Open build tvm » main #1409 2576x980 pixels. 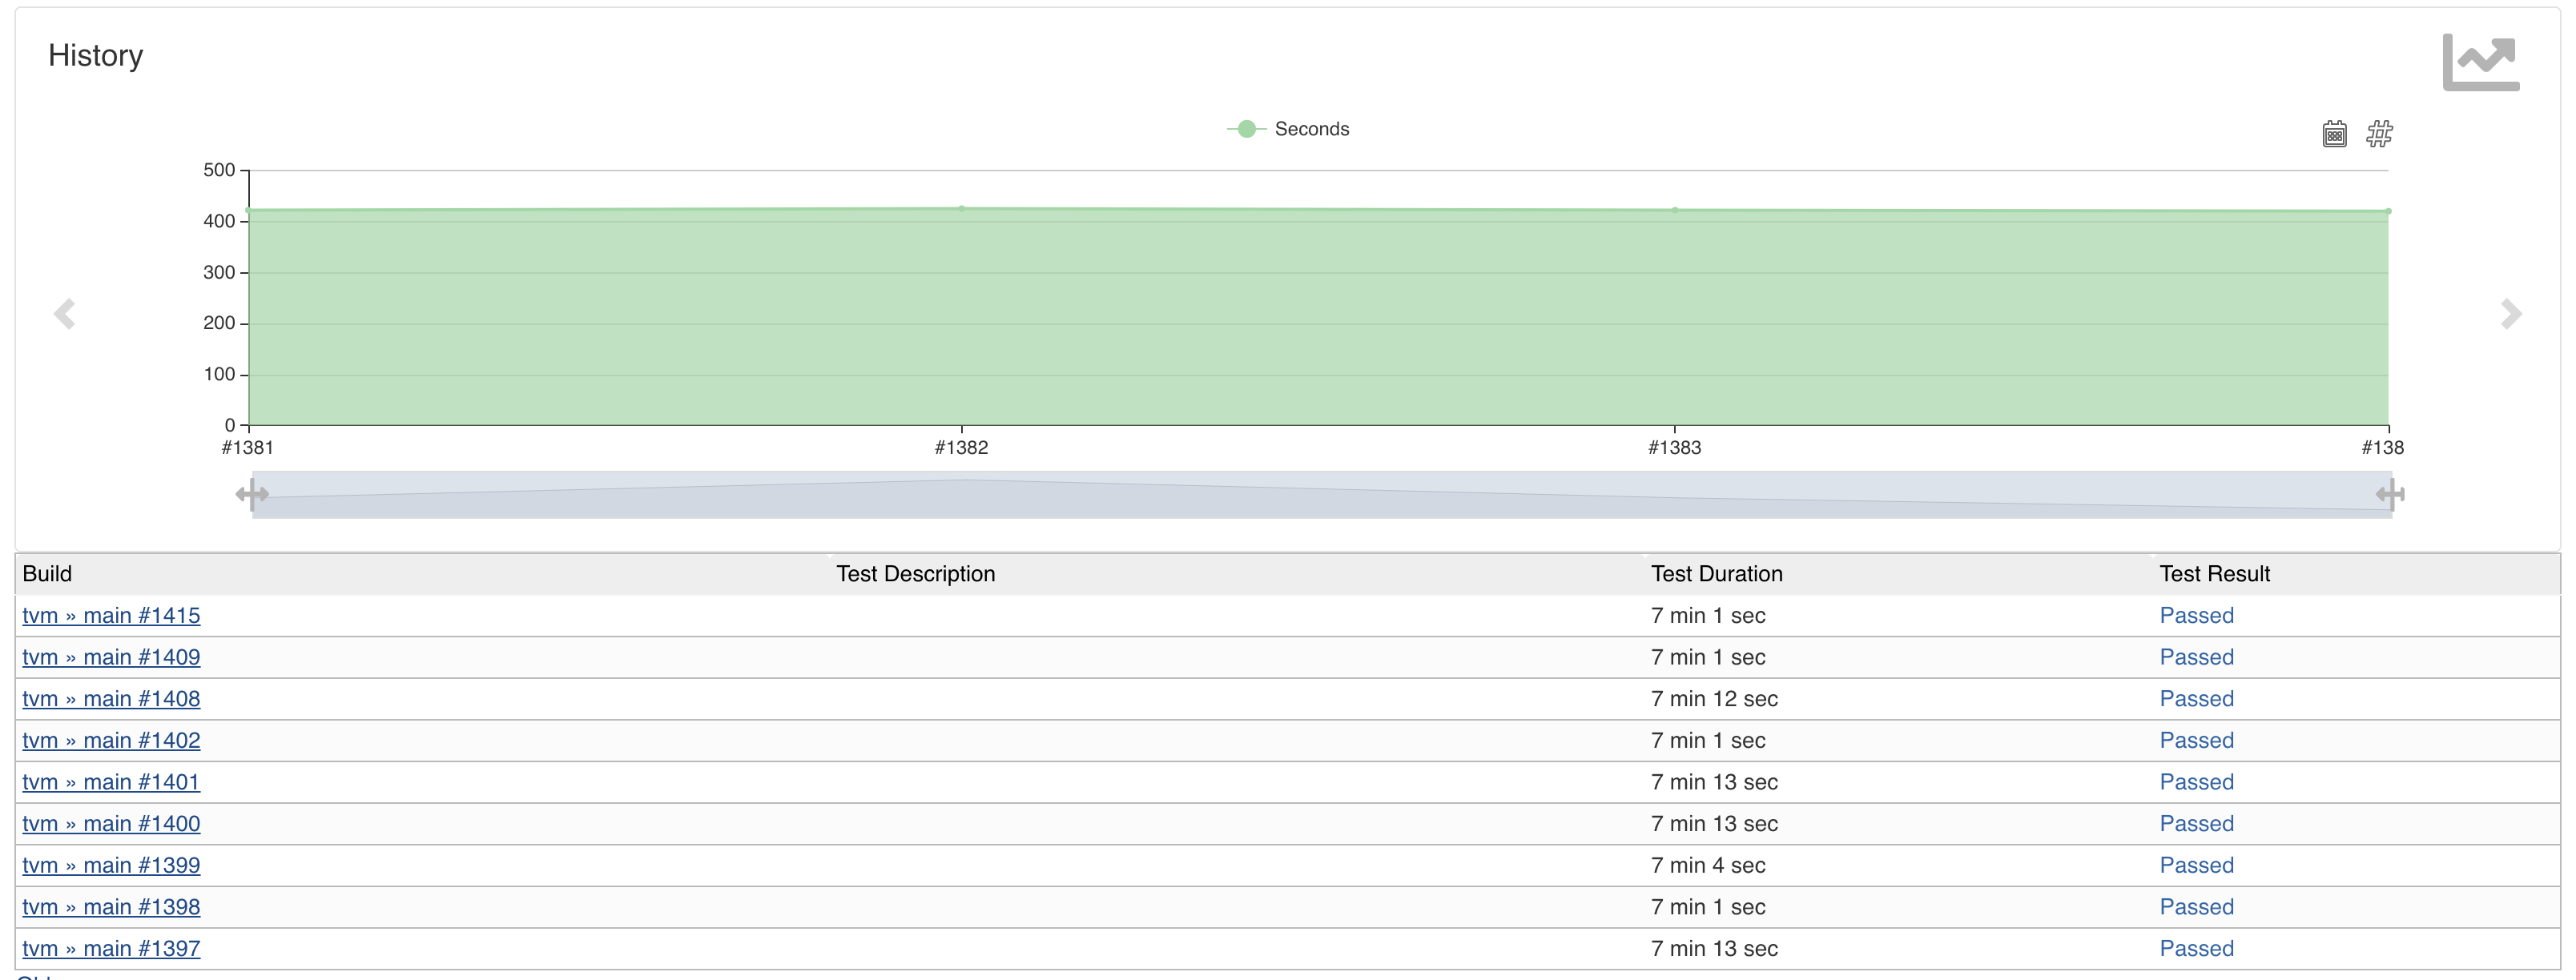click(x=111, y=658)
